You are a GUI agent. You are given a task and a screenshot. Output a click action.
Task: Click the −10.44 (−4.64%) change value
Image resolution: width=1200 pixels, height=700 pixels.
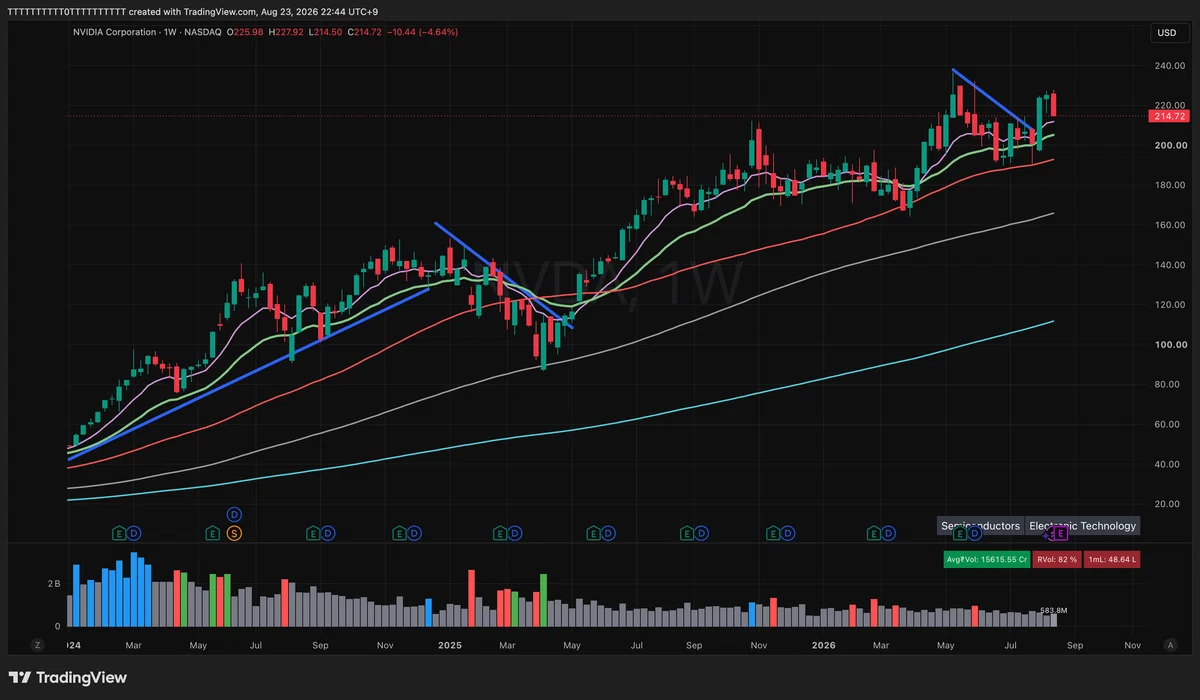(x=421, y=33)
